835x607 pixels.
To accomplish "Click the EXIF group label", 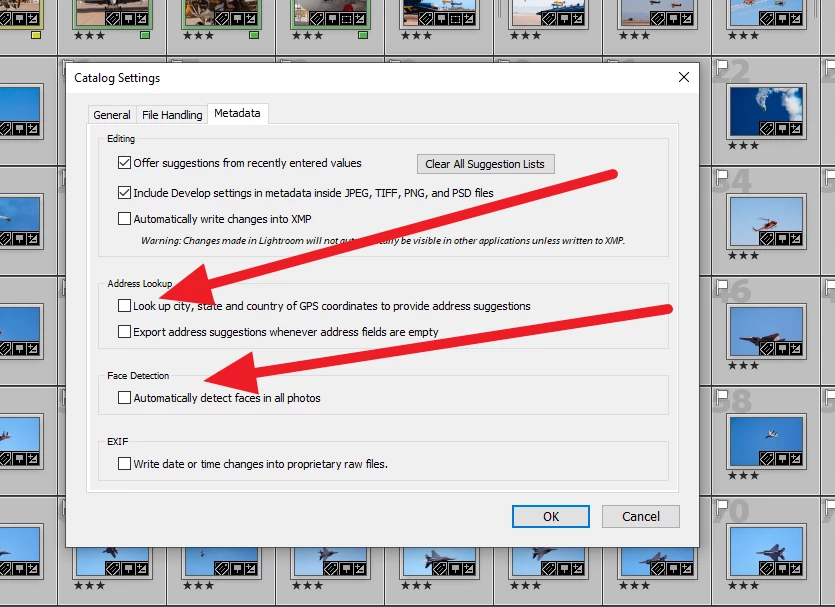I will (x=118, y=441).
